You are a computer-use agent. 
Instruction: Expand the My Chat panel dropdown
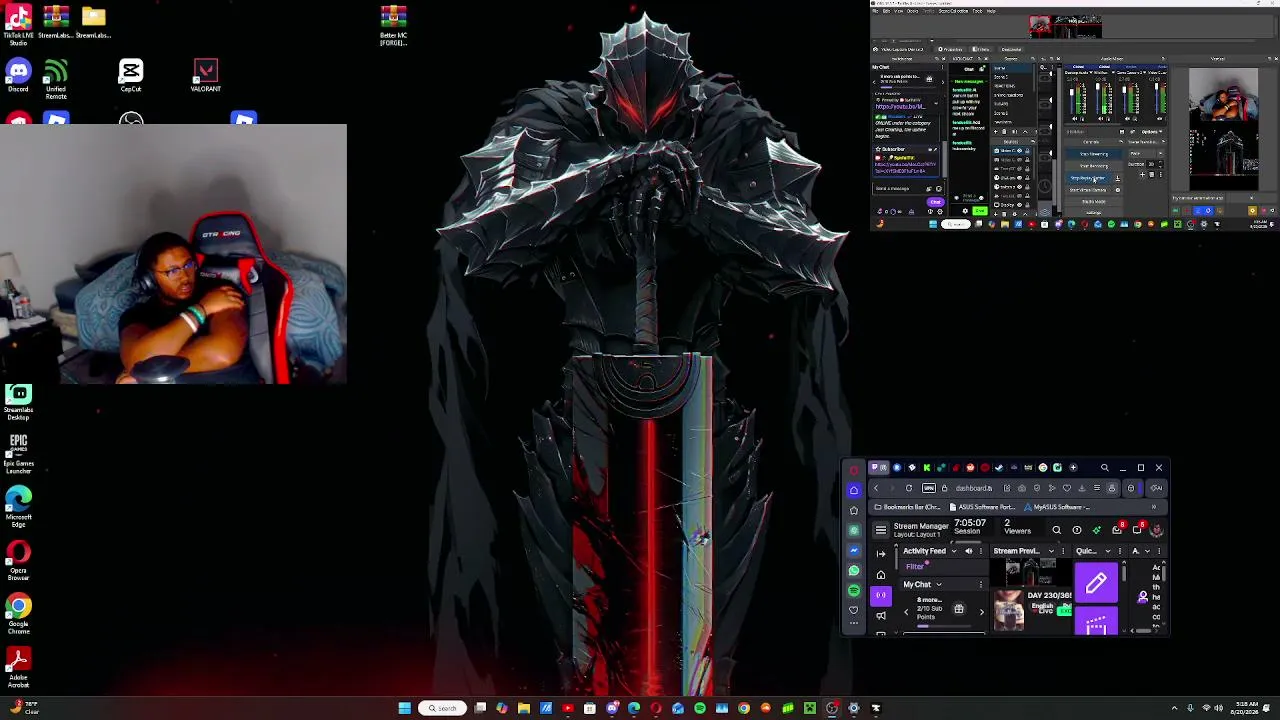click(x=938, y=585)
